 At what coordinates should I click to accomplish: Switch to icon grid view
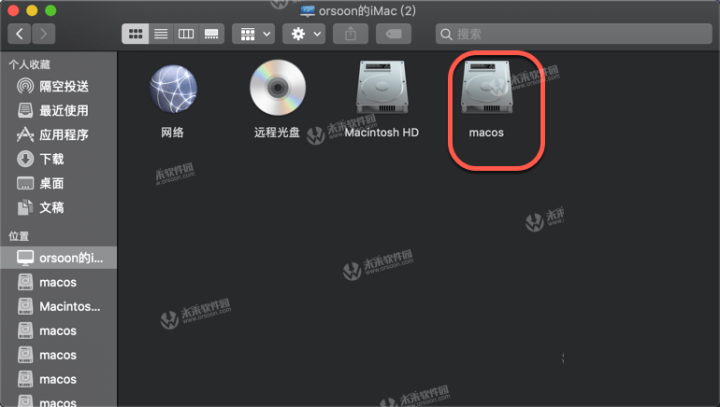135,34
